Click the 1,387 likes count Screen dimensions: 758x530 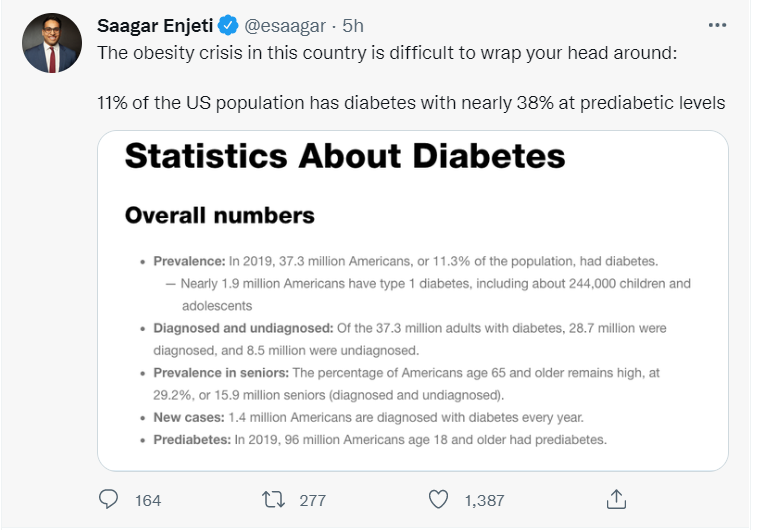coord(484,500)
